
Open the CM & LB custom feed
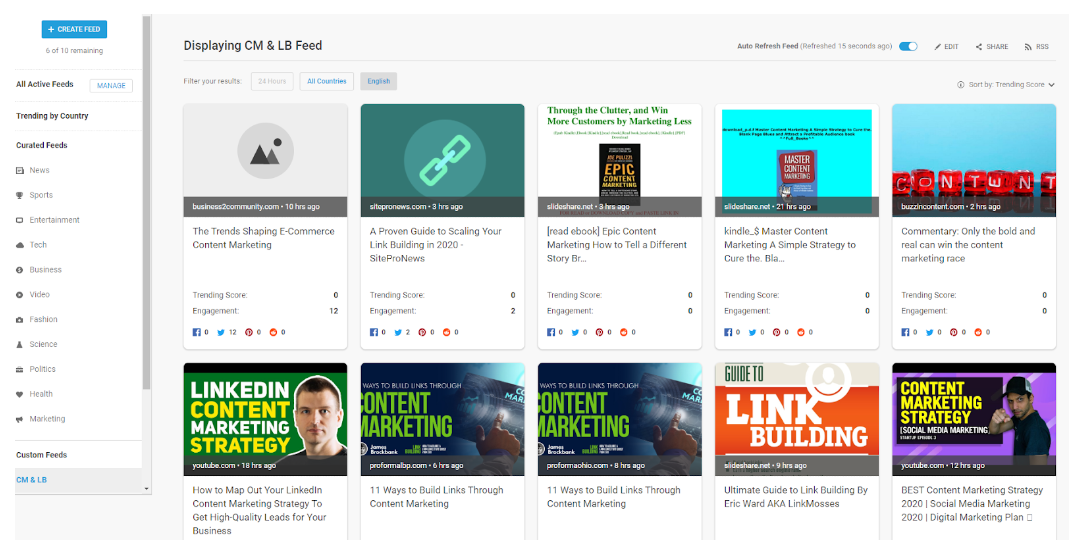click(x=31, y=480)
